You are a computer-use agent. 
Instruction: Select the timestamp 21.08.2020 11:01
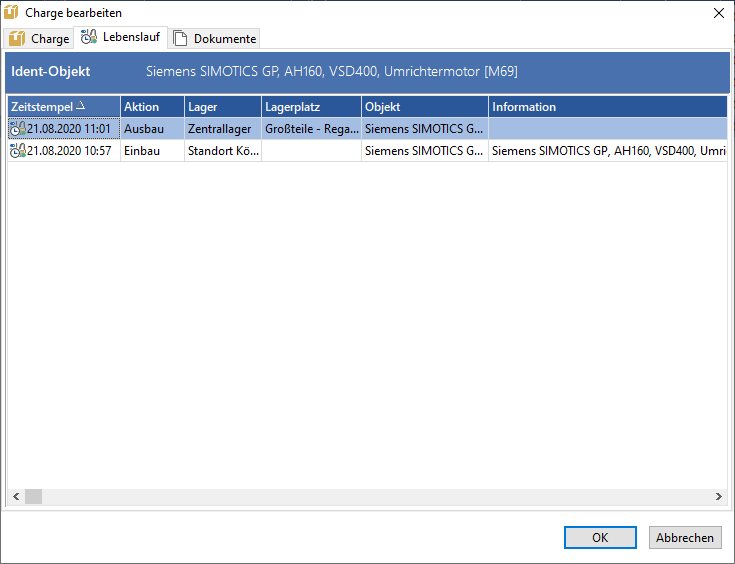coord(69,129)
